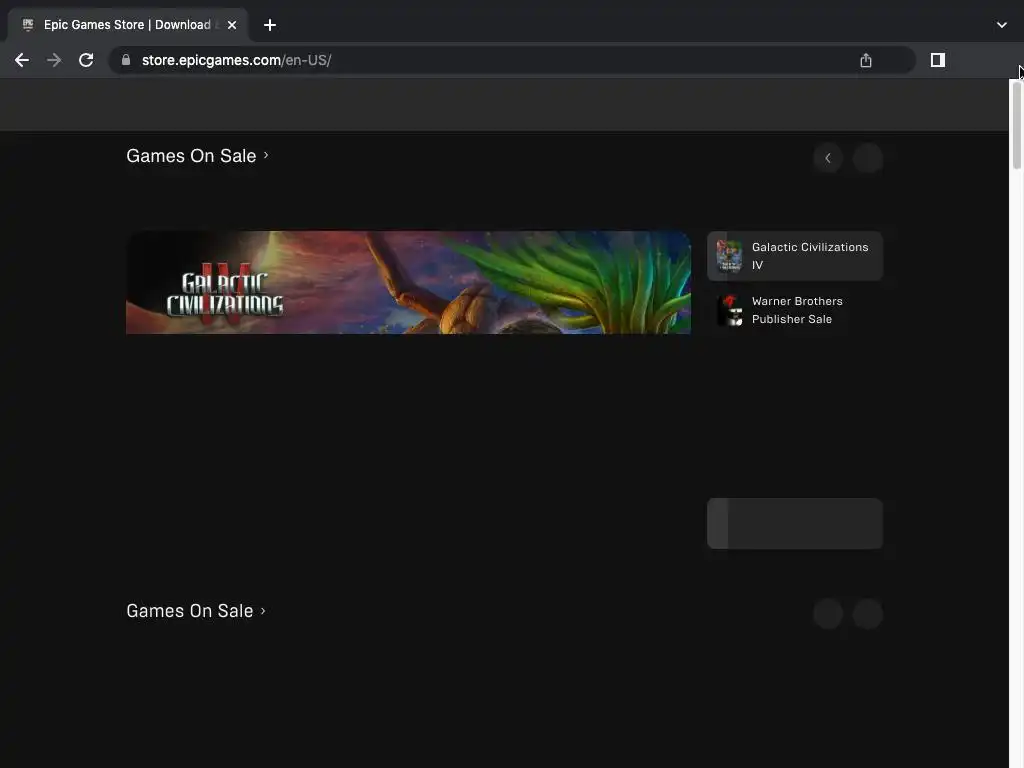This screenshot has width=1024, height=768.
Task: Reload the Epic Games Store page
Action: [x=86, y=60]
